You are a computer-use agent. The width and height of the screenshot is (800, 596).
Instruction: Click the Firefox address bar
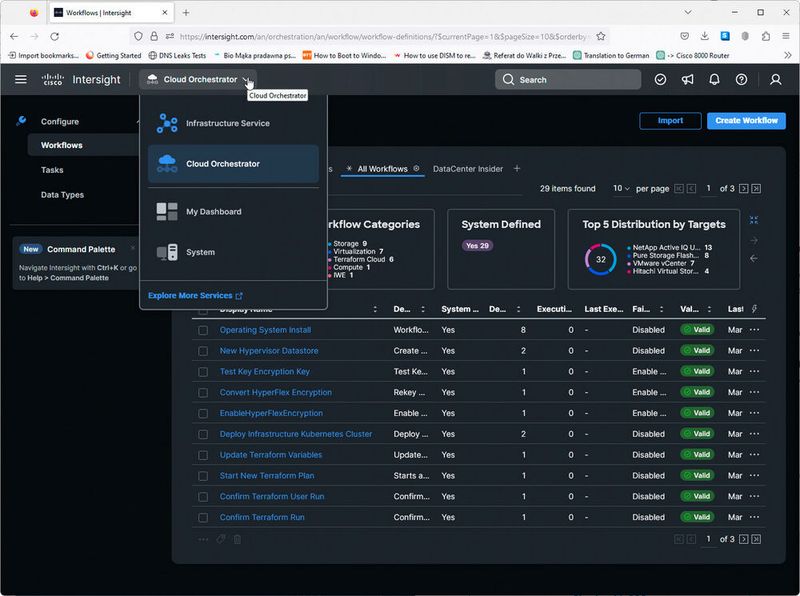[x=383, y=36]
